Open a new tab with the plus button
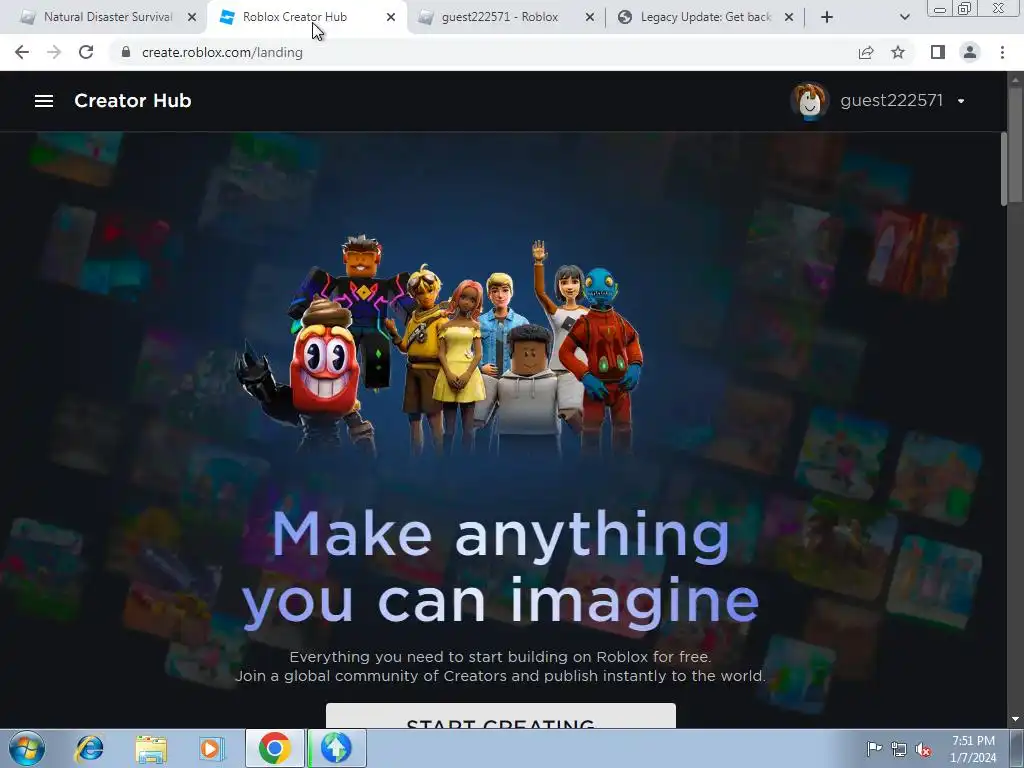1024x768 pixels. coord(827,18)
